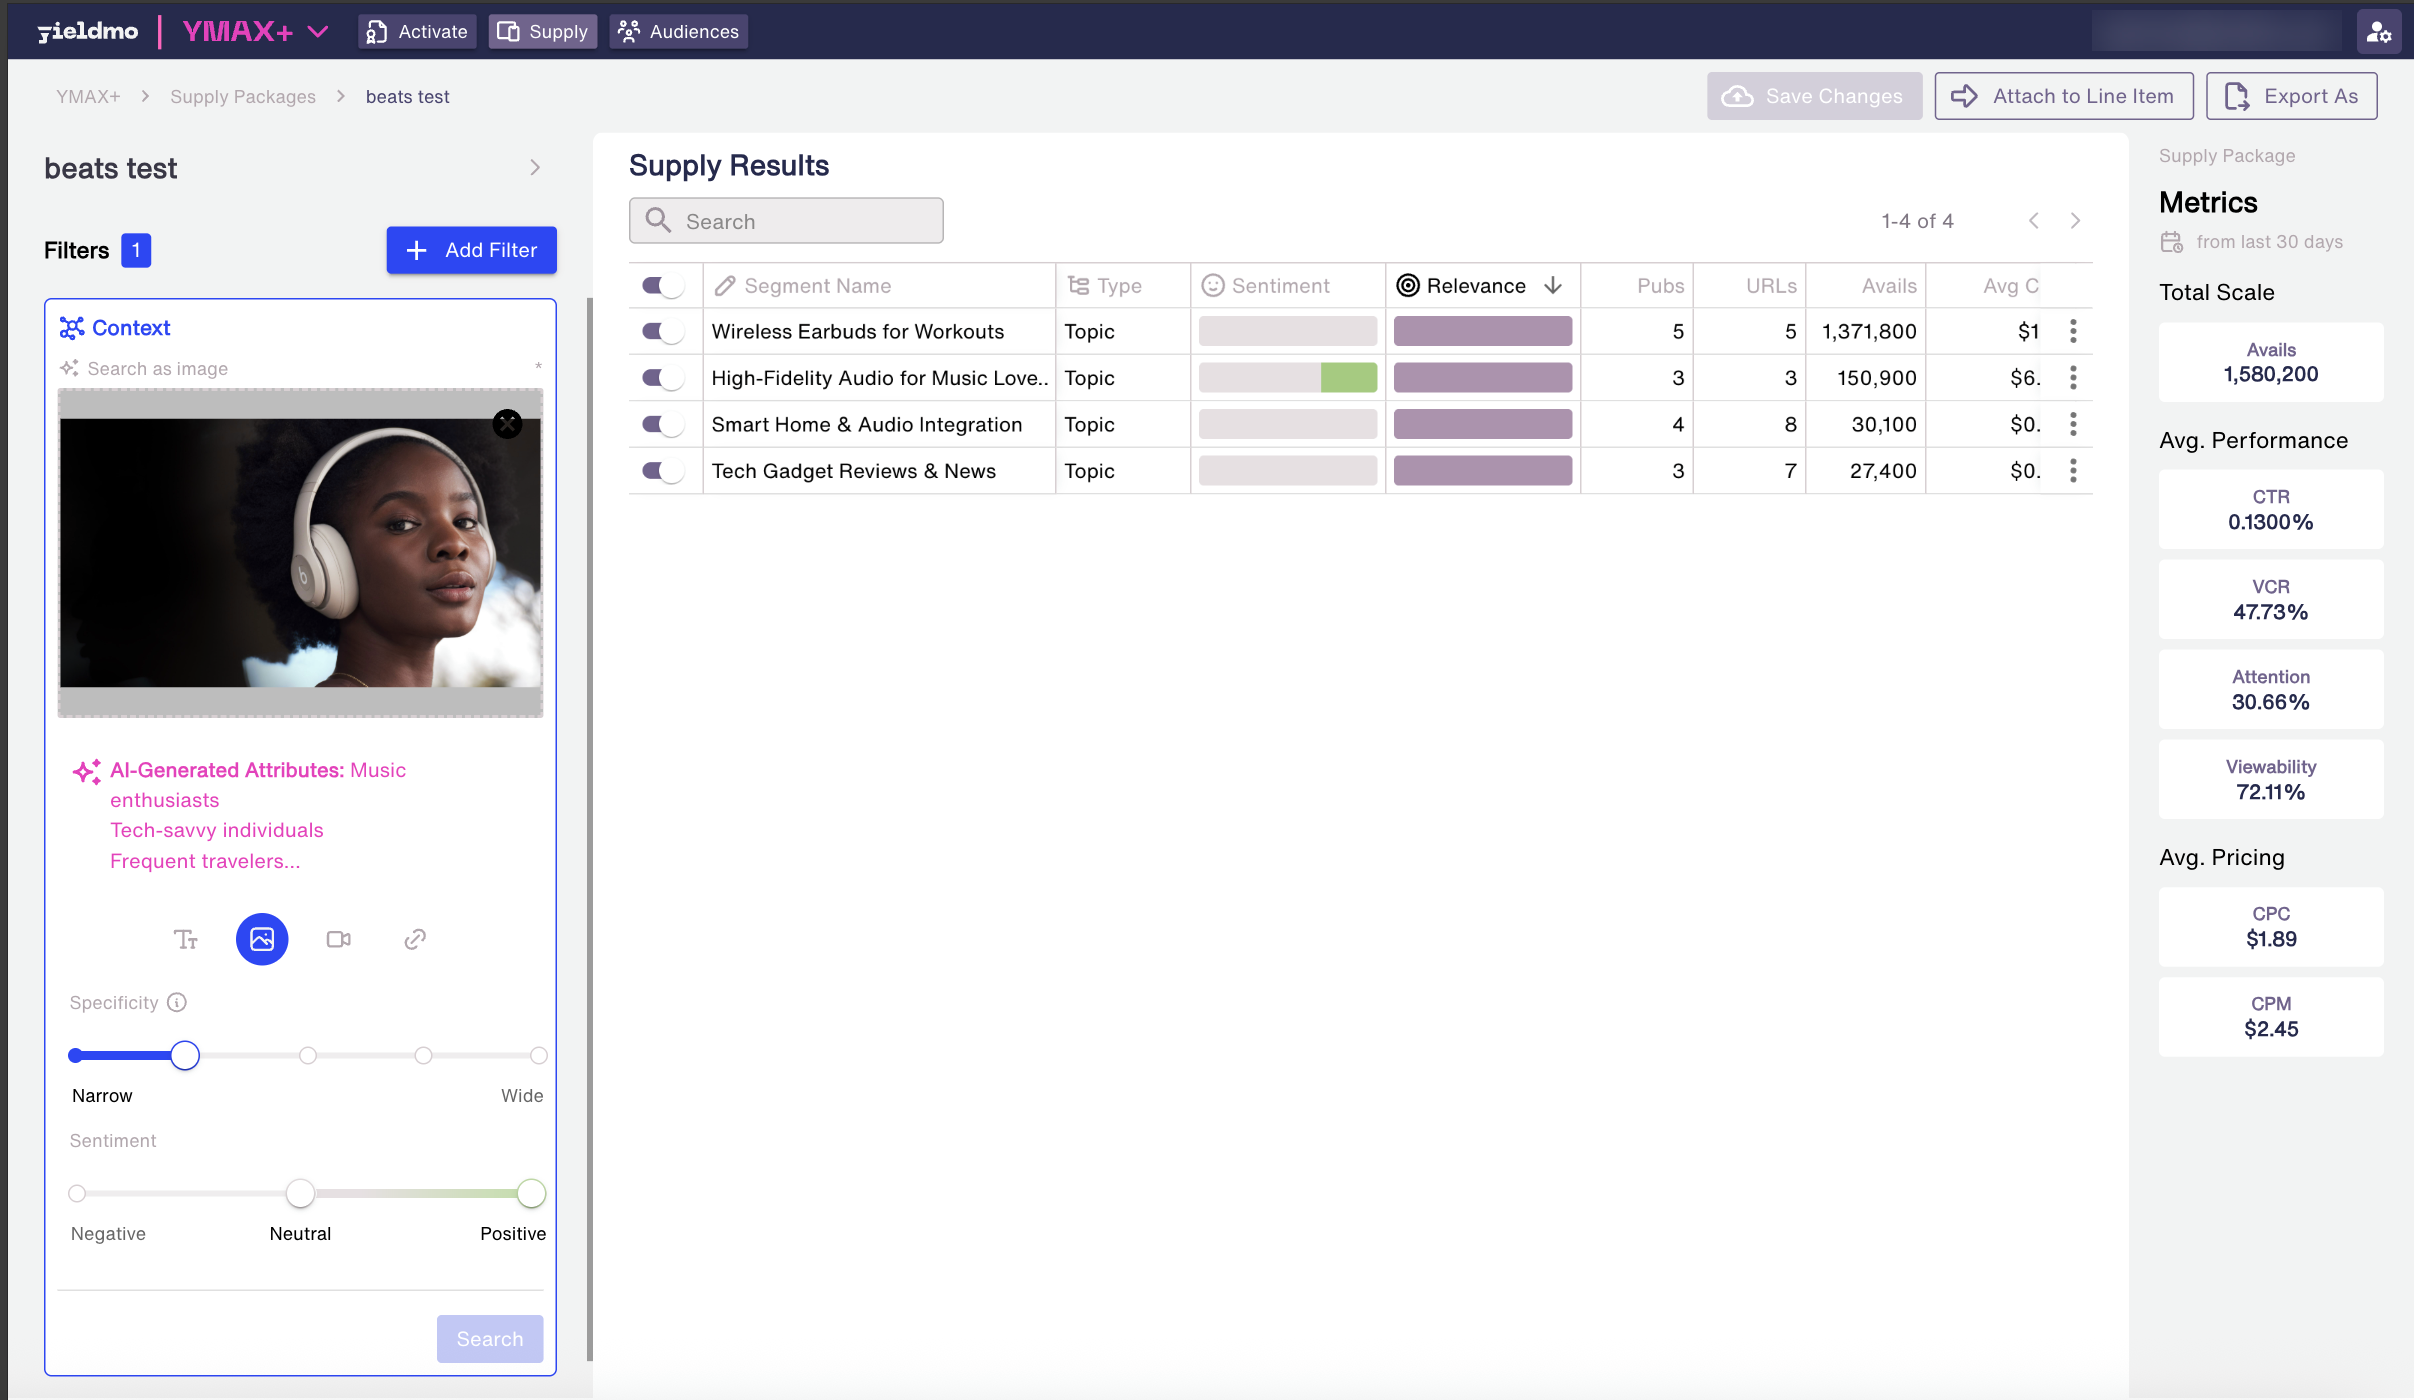Click the uploaded headphones image thumbnail
The height and width of the screenshot is (1400, 2414).
click(x=300, y=553)
